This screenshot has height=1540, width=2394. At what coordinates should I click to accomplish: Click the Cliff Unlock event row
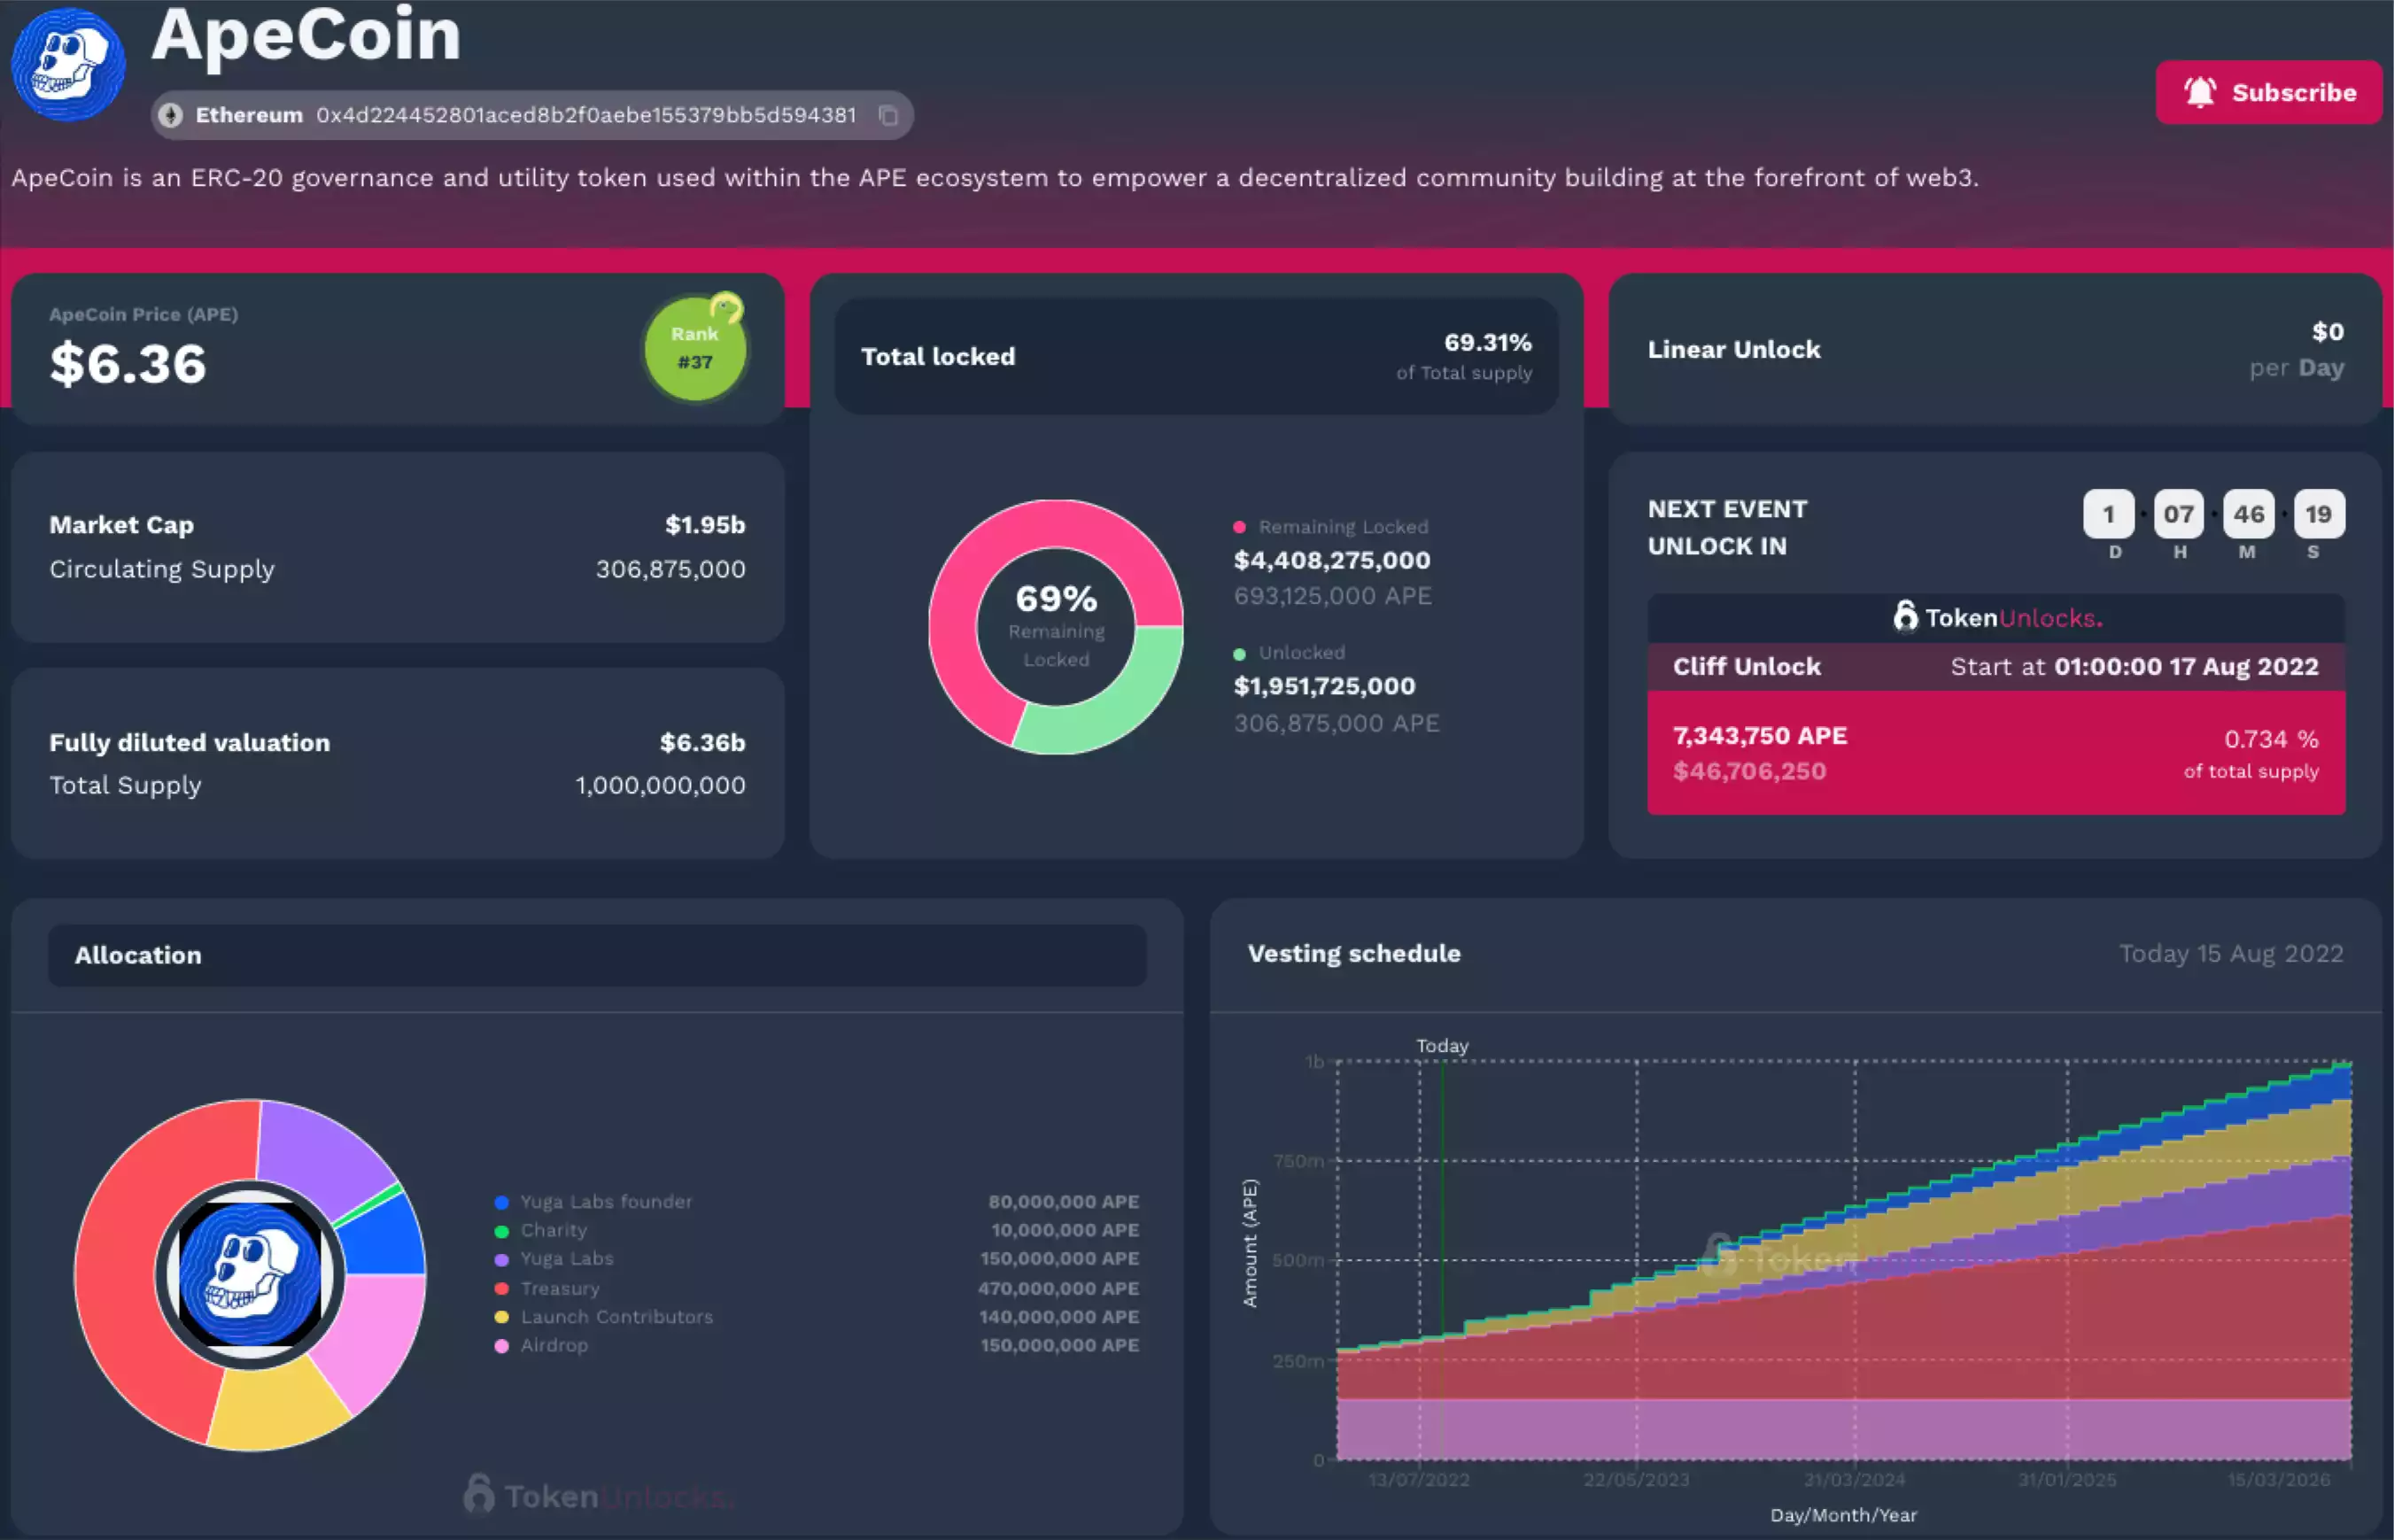[x=1995, y=667]
